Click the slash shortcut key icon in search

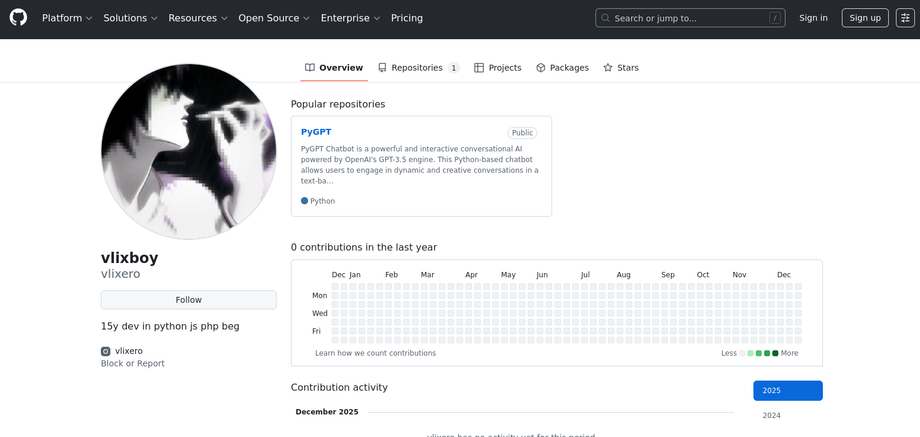point(775,18)
